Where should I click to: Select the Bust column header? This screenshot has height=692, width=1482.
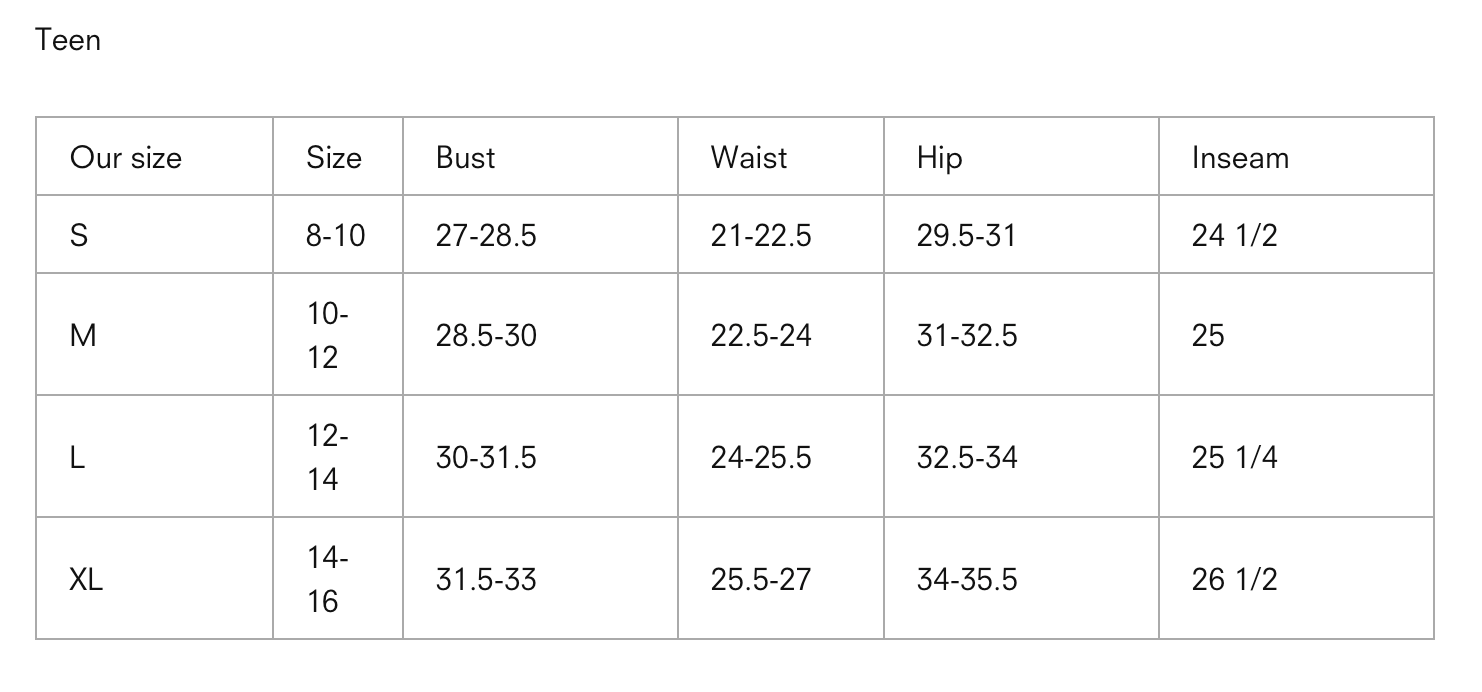(465, 158)
